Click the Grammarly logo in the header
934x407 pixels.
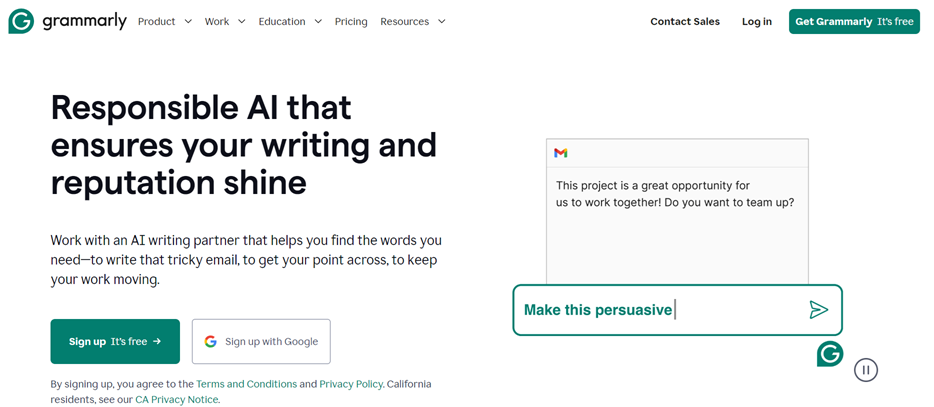point(67,21)
